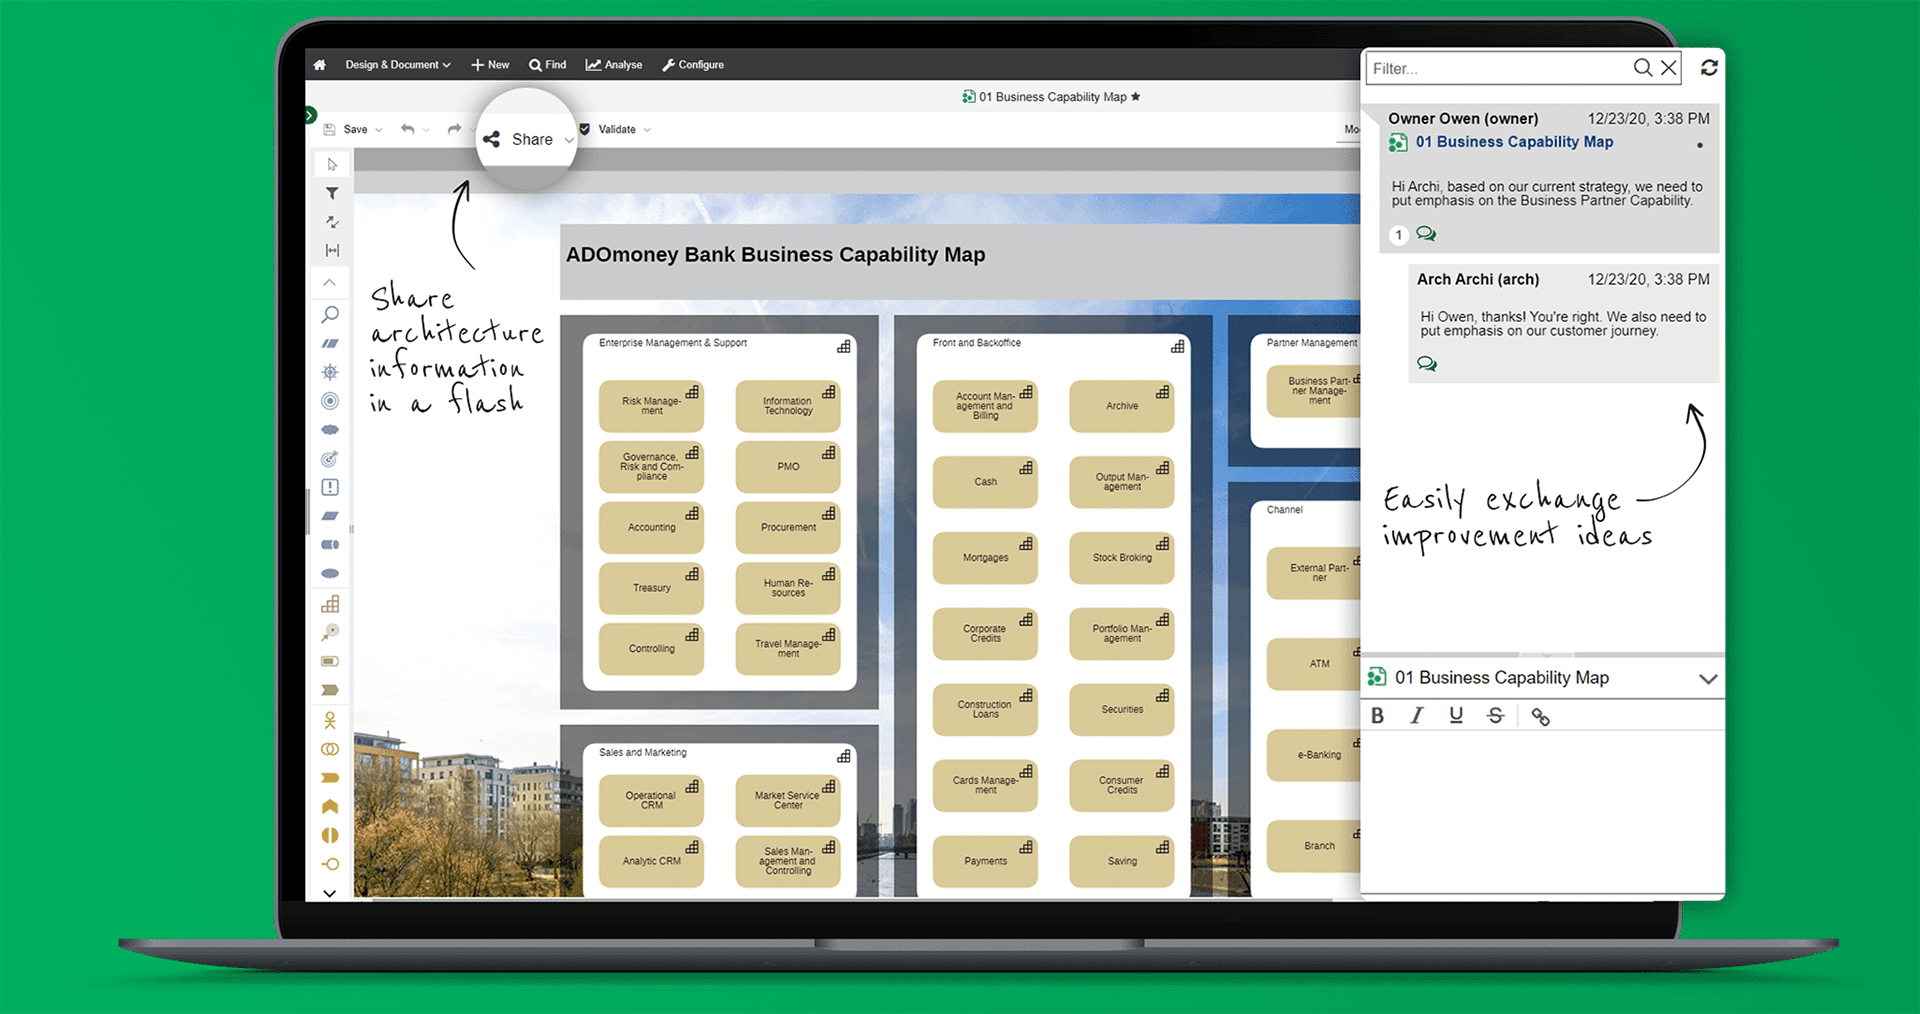1920x1014 pixels.
Task: Open the Validate dropdown options
Action: (x=648, y=129)
